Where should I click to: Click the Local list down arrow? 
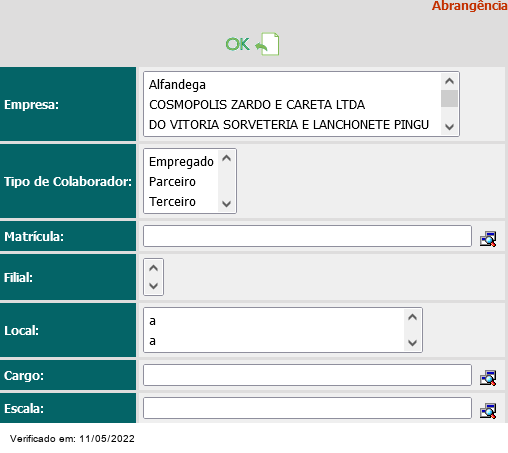pyautogui.click(x=412, y=343)
